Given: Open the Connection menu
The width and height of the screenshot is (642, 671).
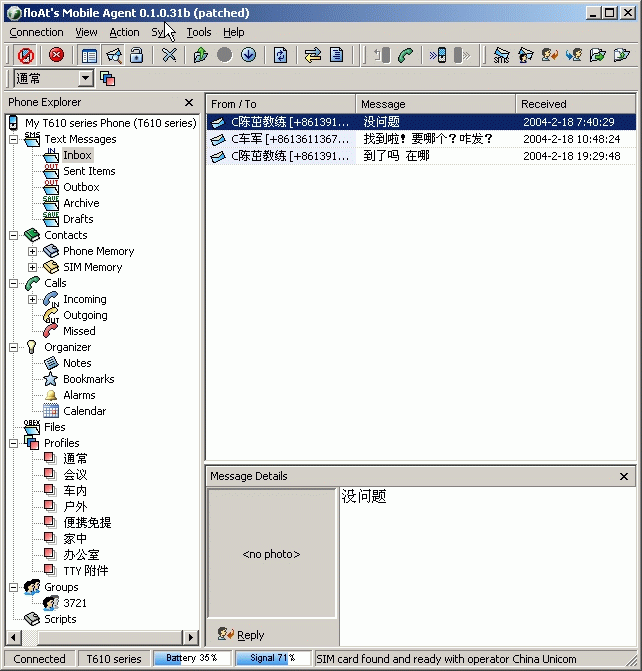Looking at the screenshot, I should [36, 32].
